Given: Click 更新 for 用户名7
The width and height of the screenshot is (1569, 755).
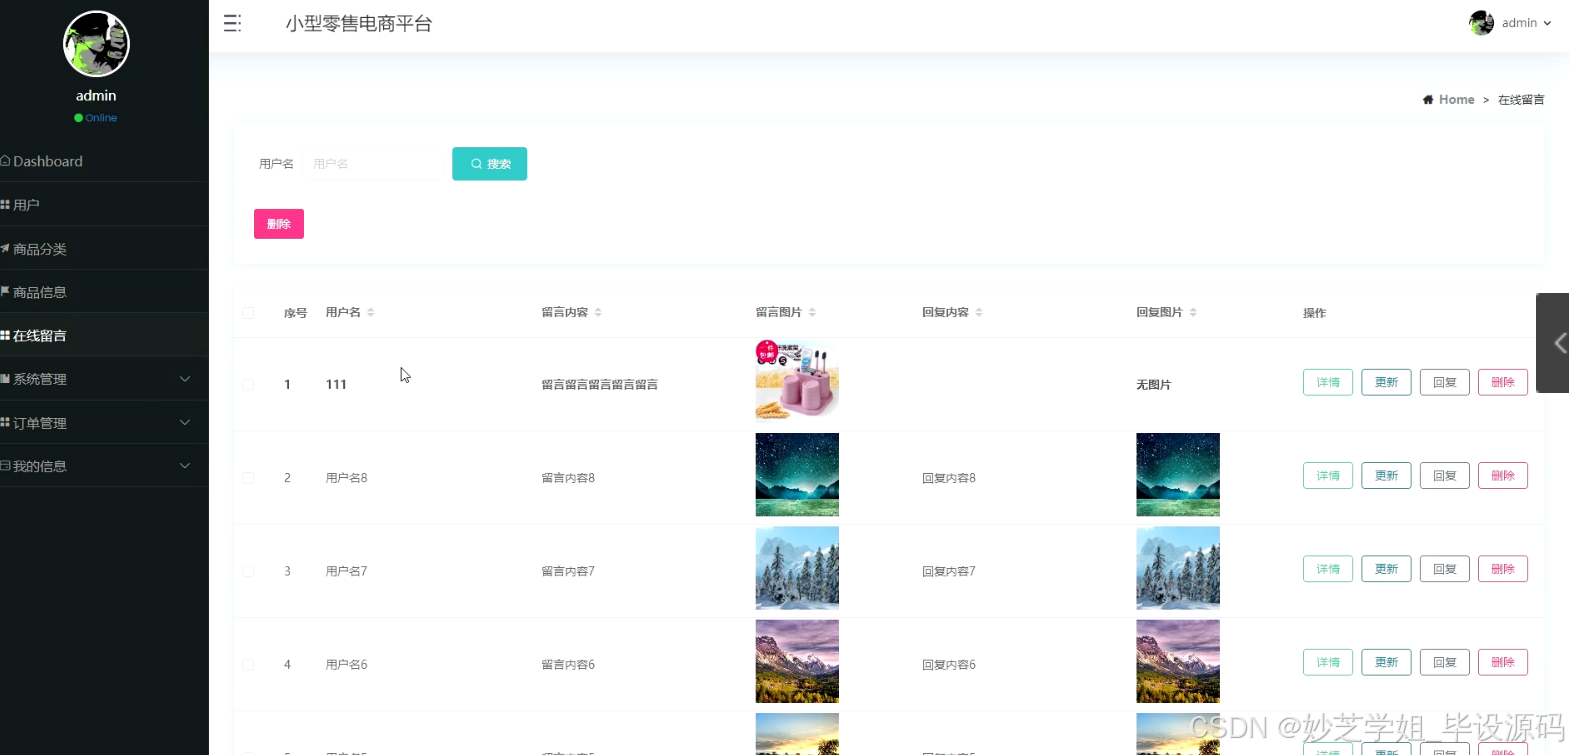Looking at the screenshot, I should 1386,569.
